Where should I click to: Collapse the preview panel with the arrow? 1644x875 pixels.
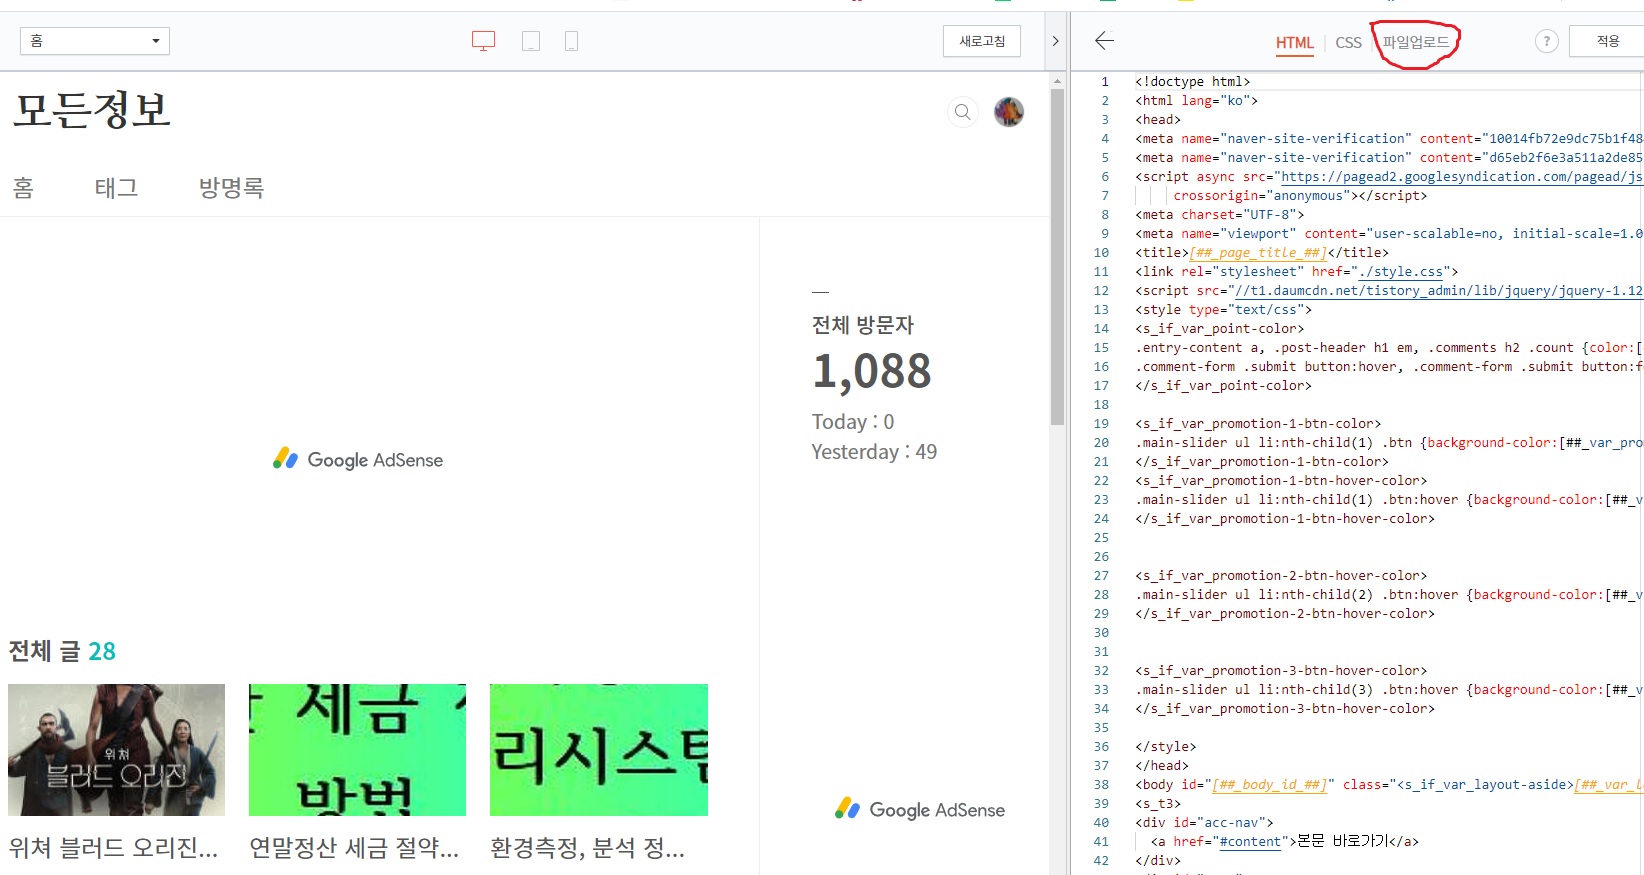coord(1055,41)
